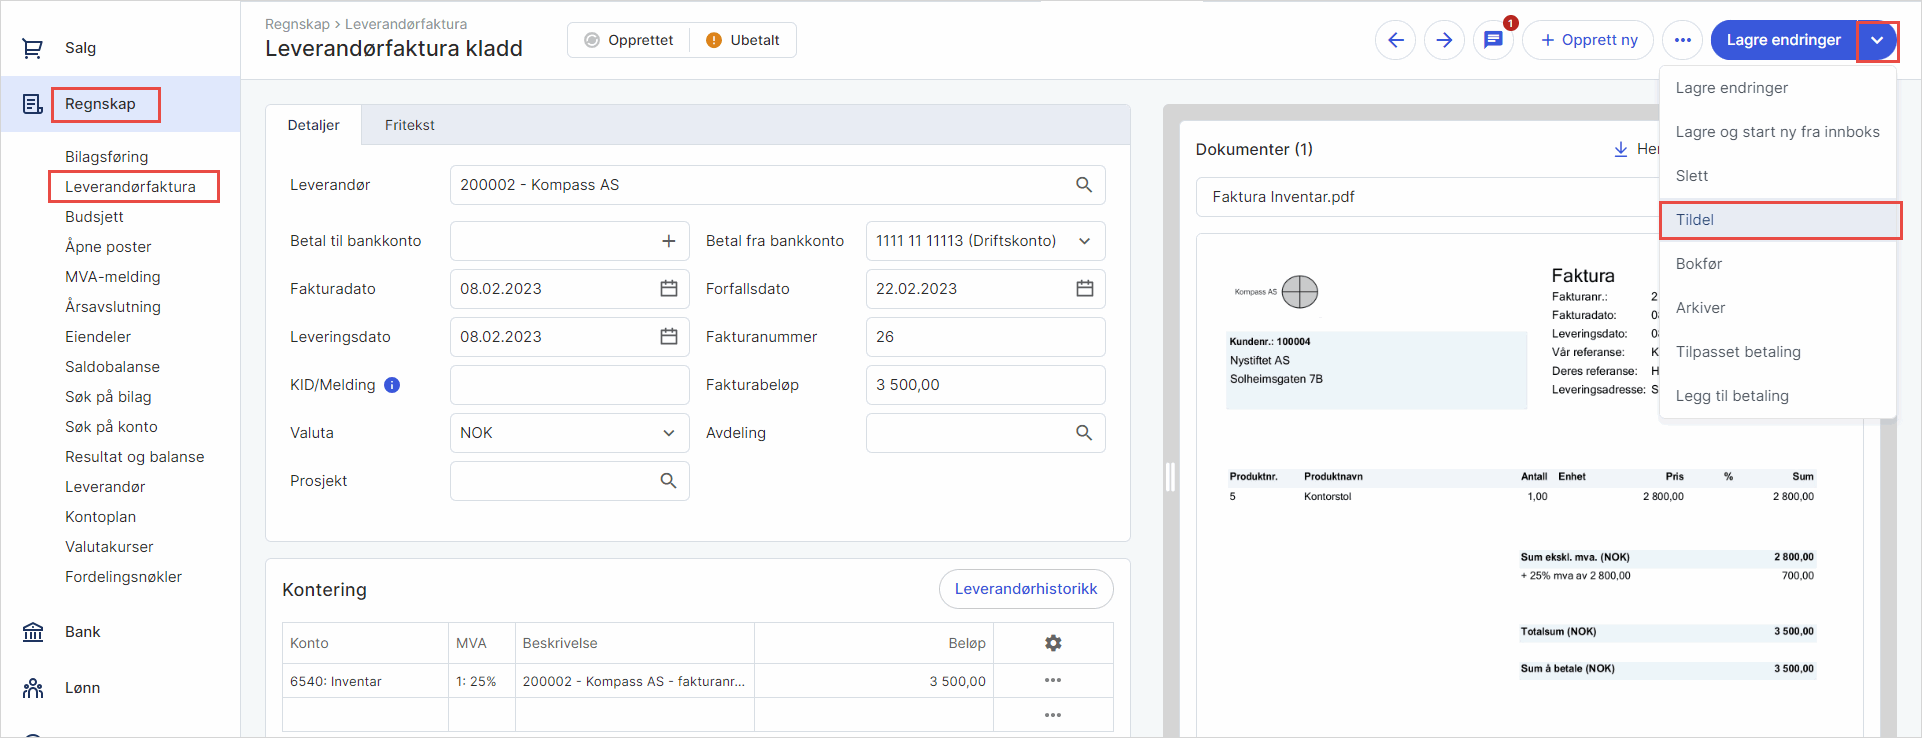Screen dimensions: 1922x738
Task: Click the Kontering table settings gear
Action: point(1053,643)
